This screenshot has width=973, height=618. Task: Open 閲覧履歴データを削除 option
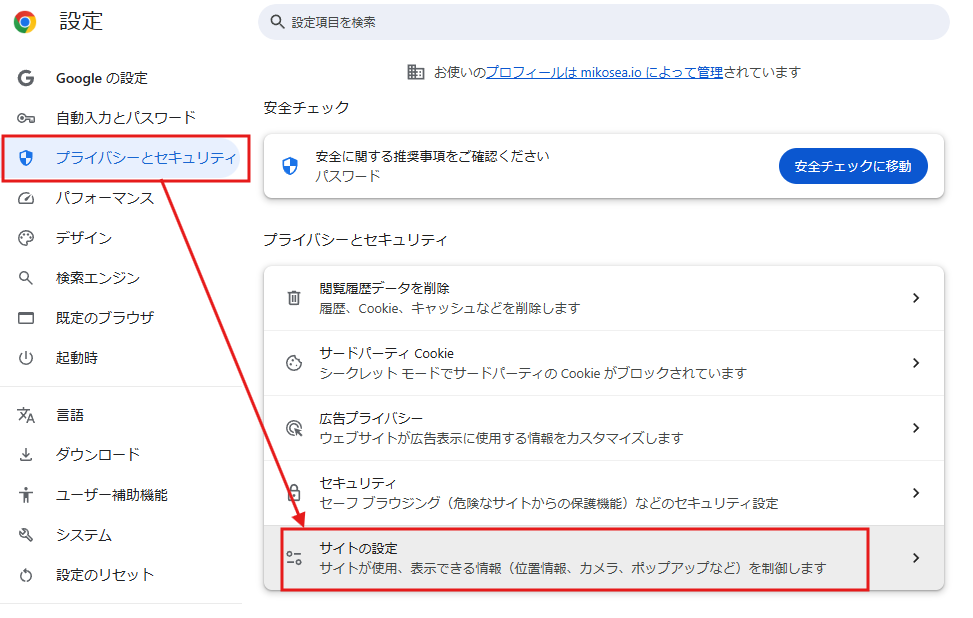604,298
